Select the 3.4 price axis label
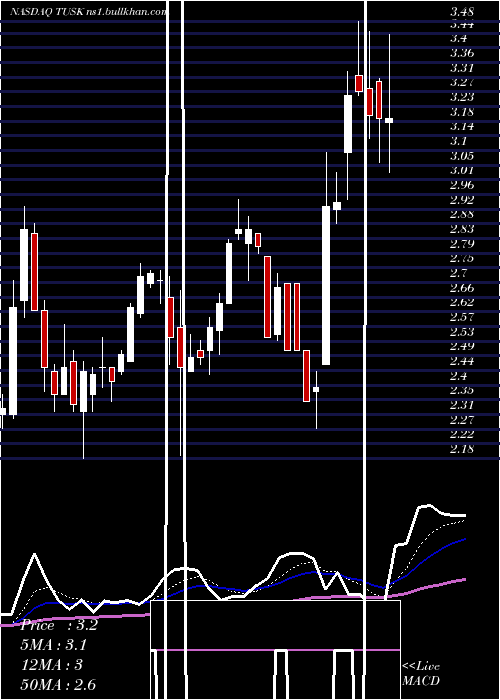500x700 pixels. pos(458,38)
